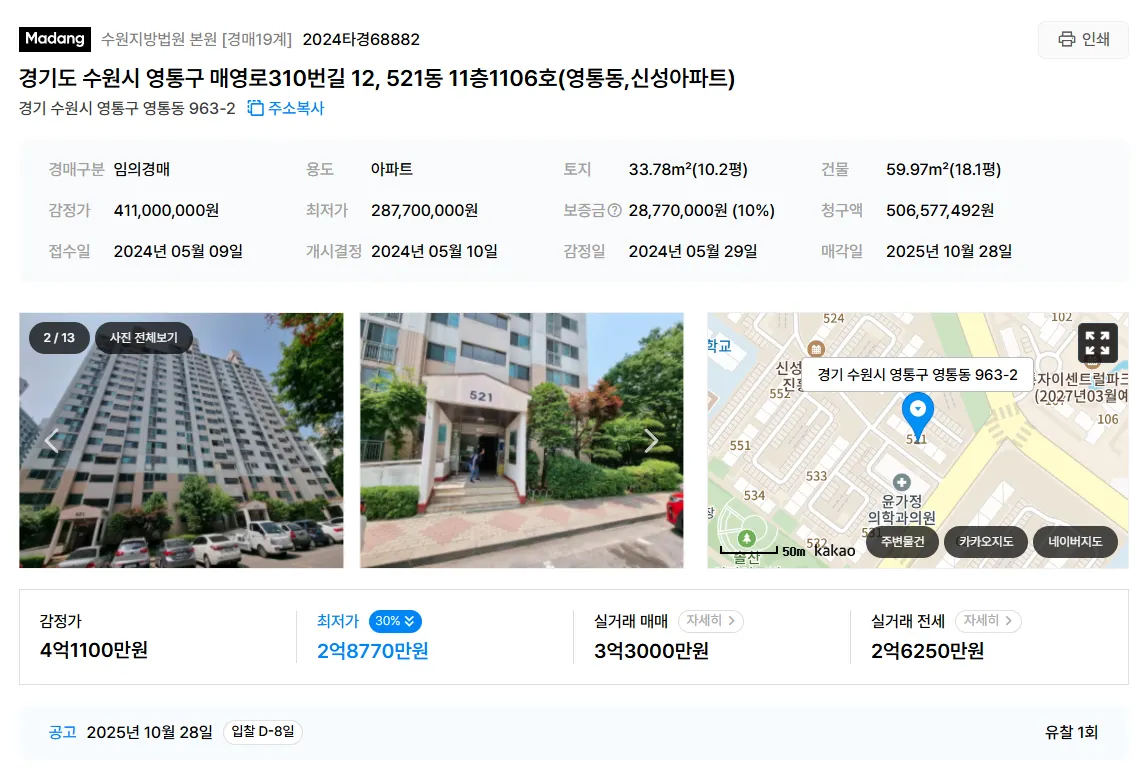The height and width of the screenshot is (771, 1141).
Task: Click the 입찰 D-8일 badge
Action: tap(263, 732)
